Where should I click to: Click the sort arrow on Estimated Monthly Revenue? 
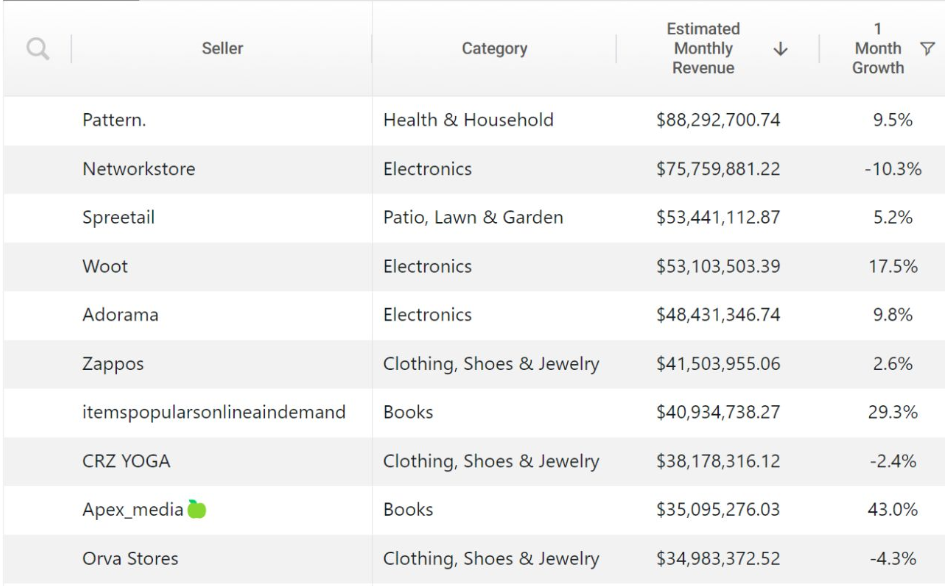tap(780, 49)
